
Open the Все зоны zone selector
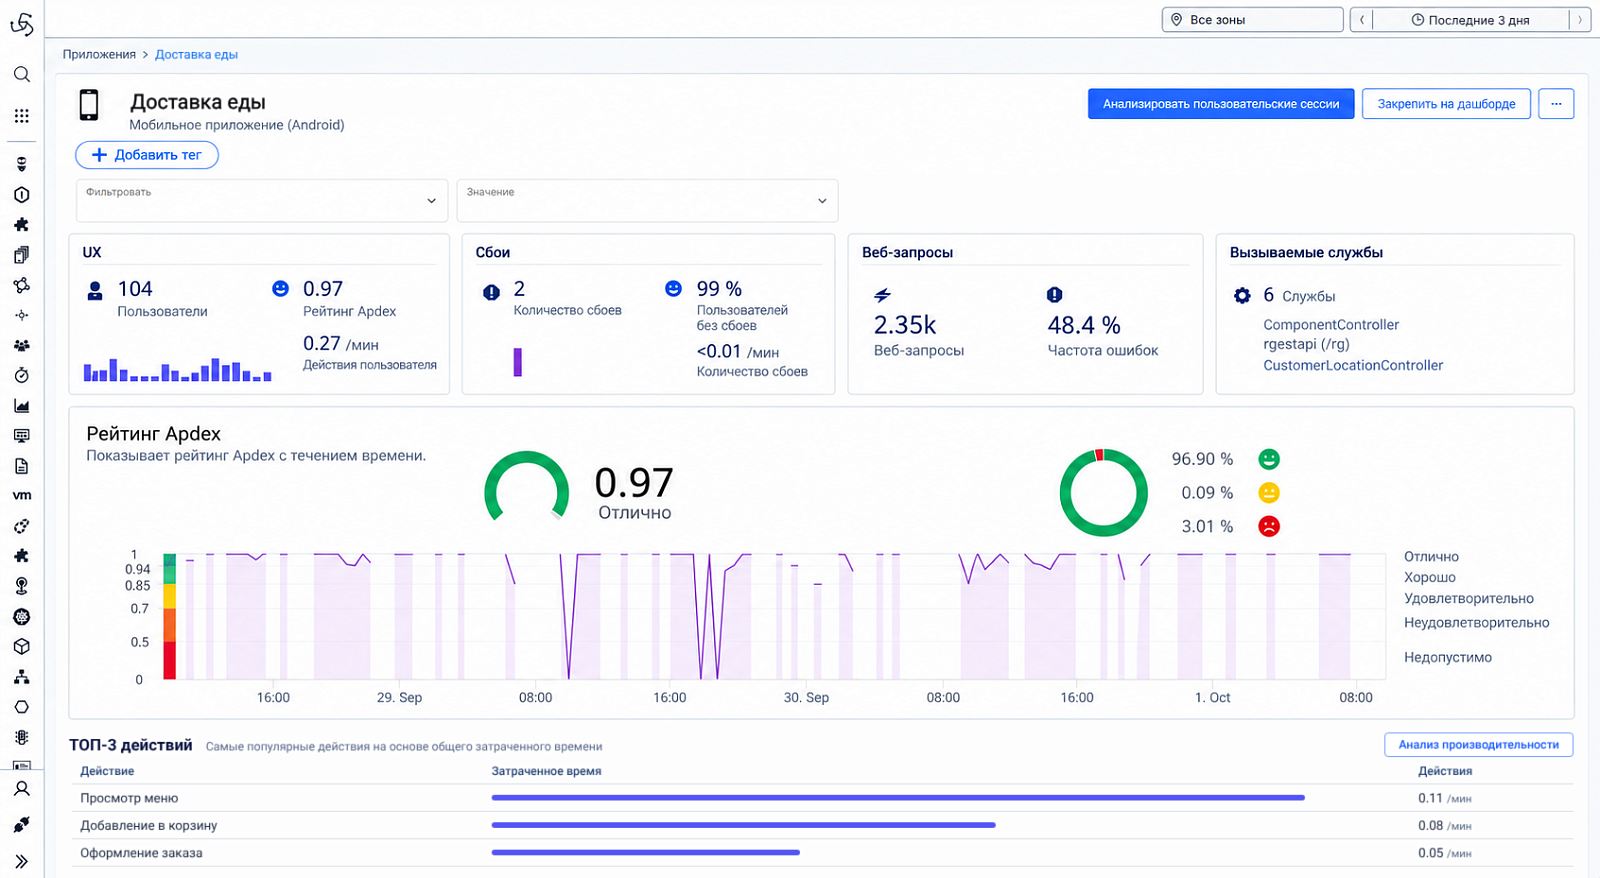1252,20
